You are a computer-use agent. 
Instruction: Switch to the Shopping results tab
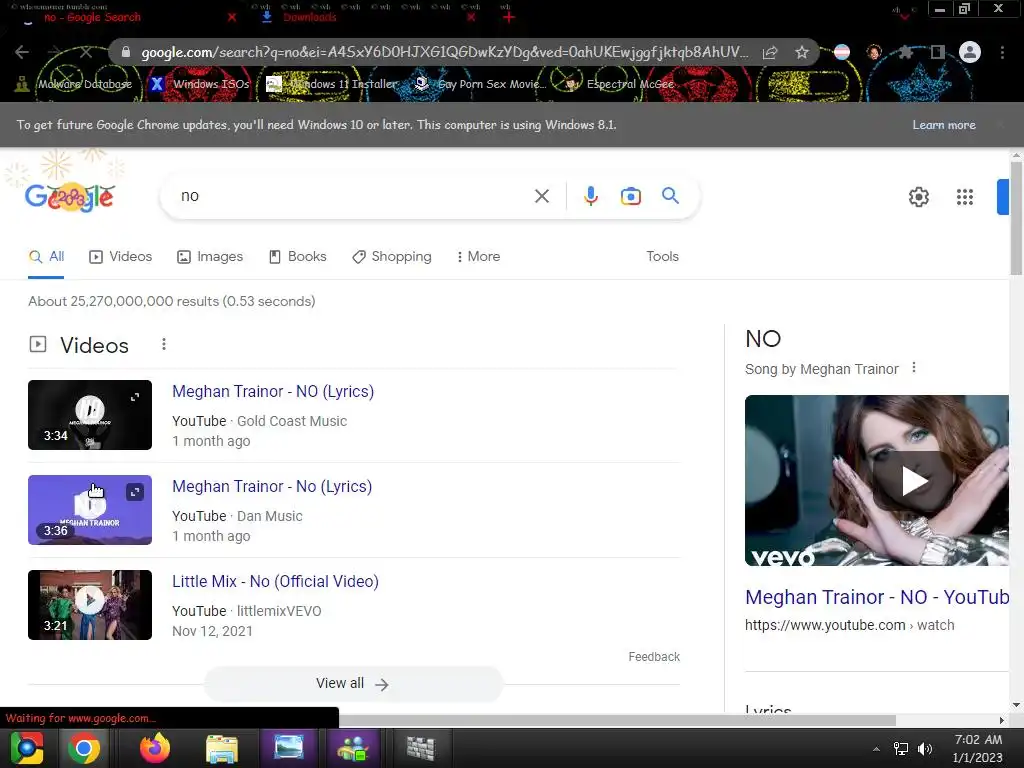(391, 257)
